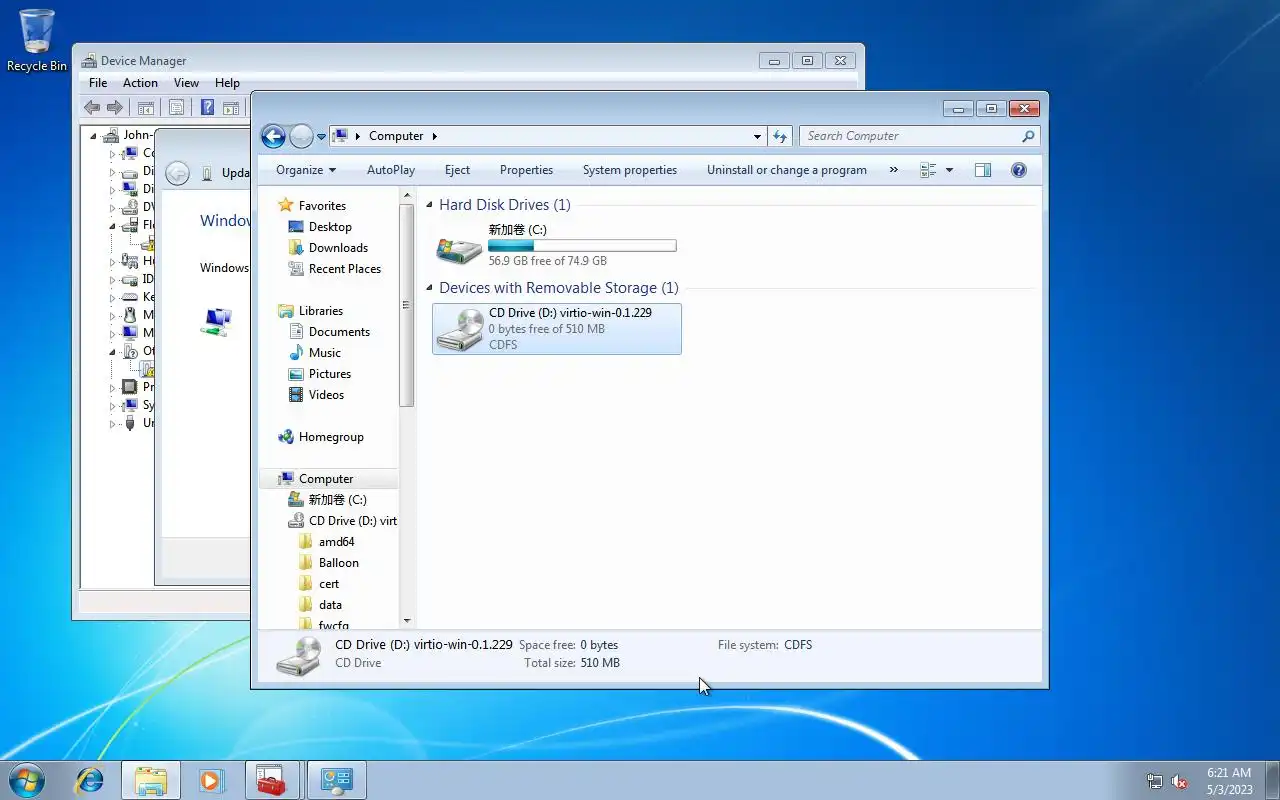
Task: Click blue Help icon in Device Manager toolbar
Action: click(207, 108)
